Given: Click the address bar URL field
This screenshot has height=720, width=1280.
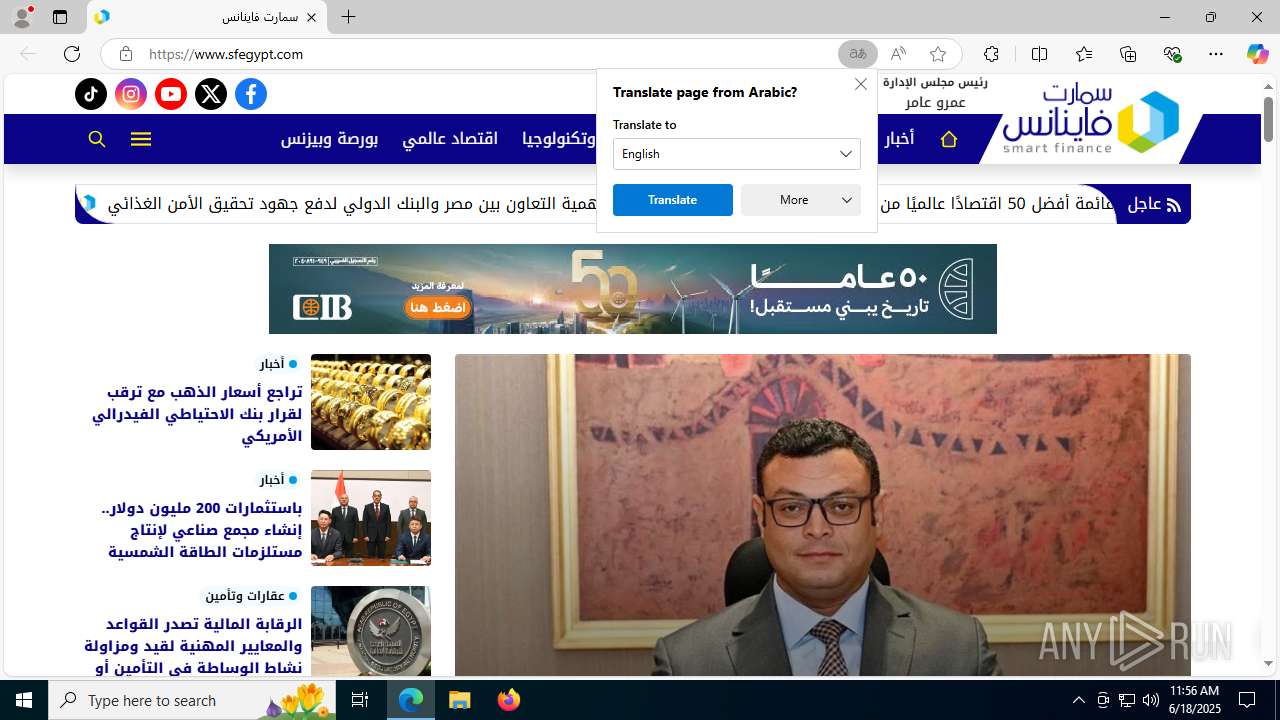Looking at the screenshot, I should click(x=490, y=54).
